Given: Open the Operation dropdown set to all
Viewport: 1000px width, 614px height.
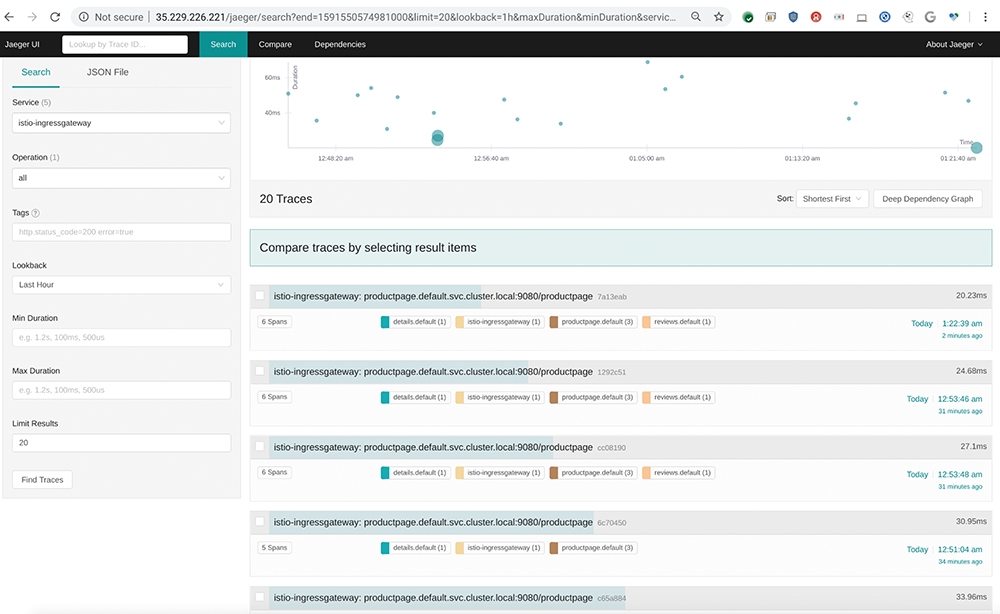Looking at the screenshot, I should click(x=121, y=178).
